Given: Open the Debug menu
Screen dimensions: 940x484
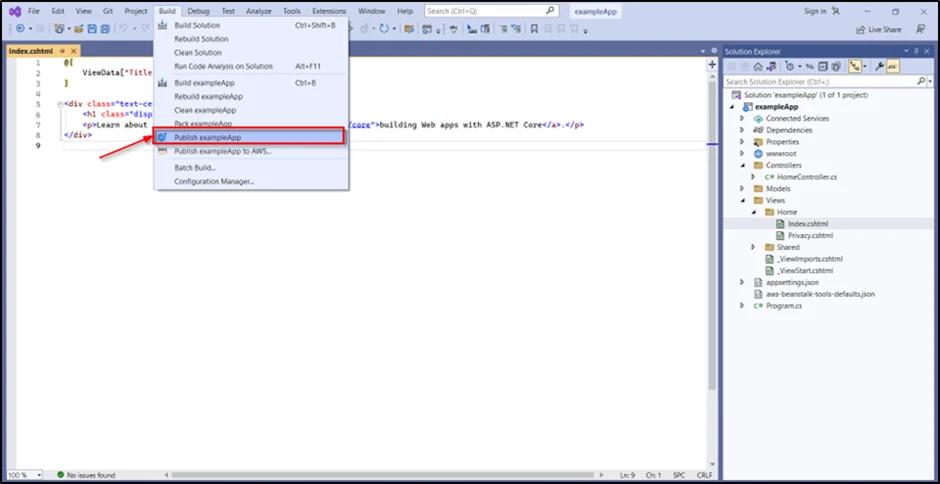Looking at the screenshot, I should coord(198,11).
